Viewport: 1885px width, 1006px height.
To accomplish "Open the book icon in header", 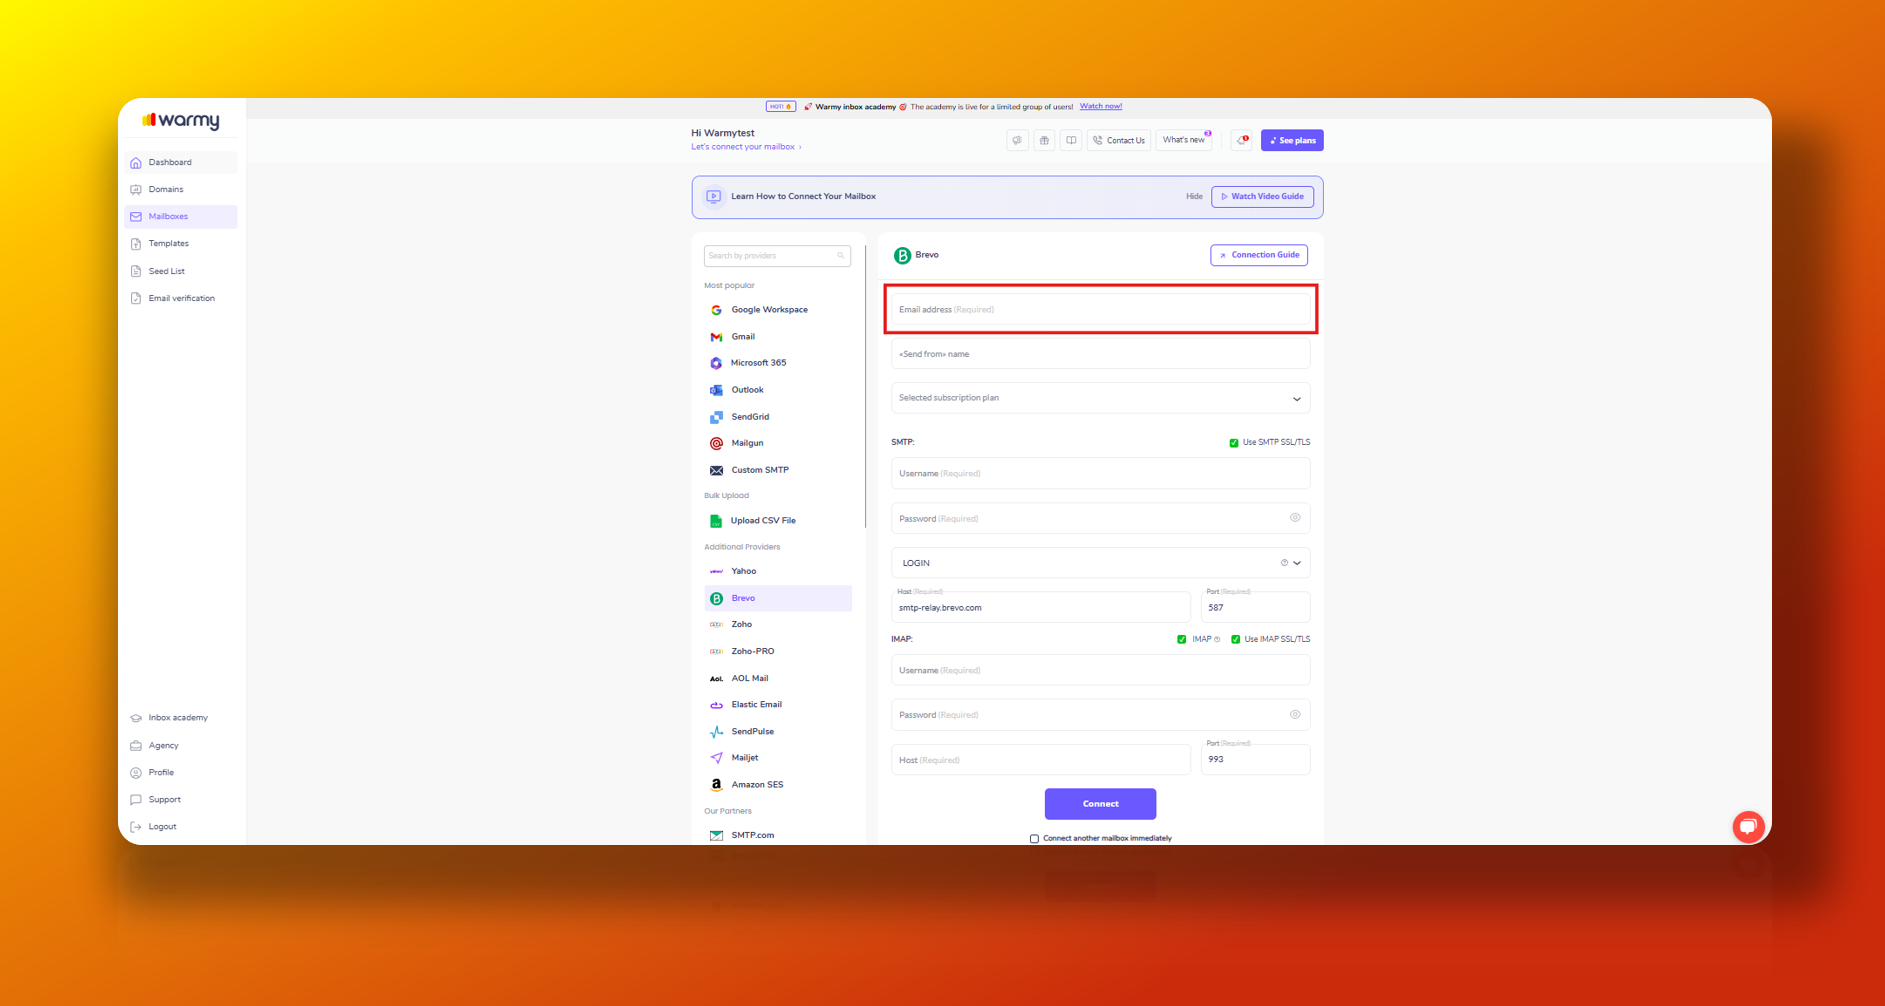I will (x=1071, y=140).
